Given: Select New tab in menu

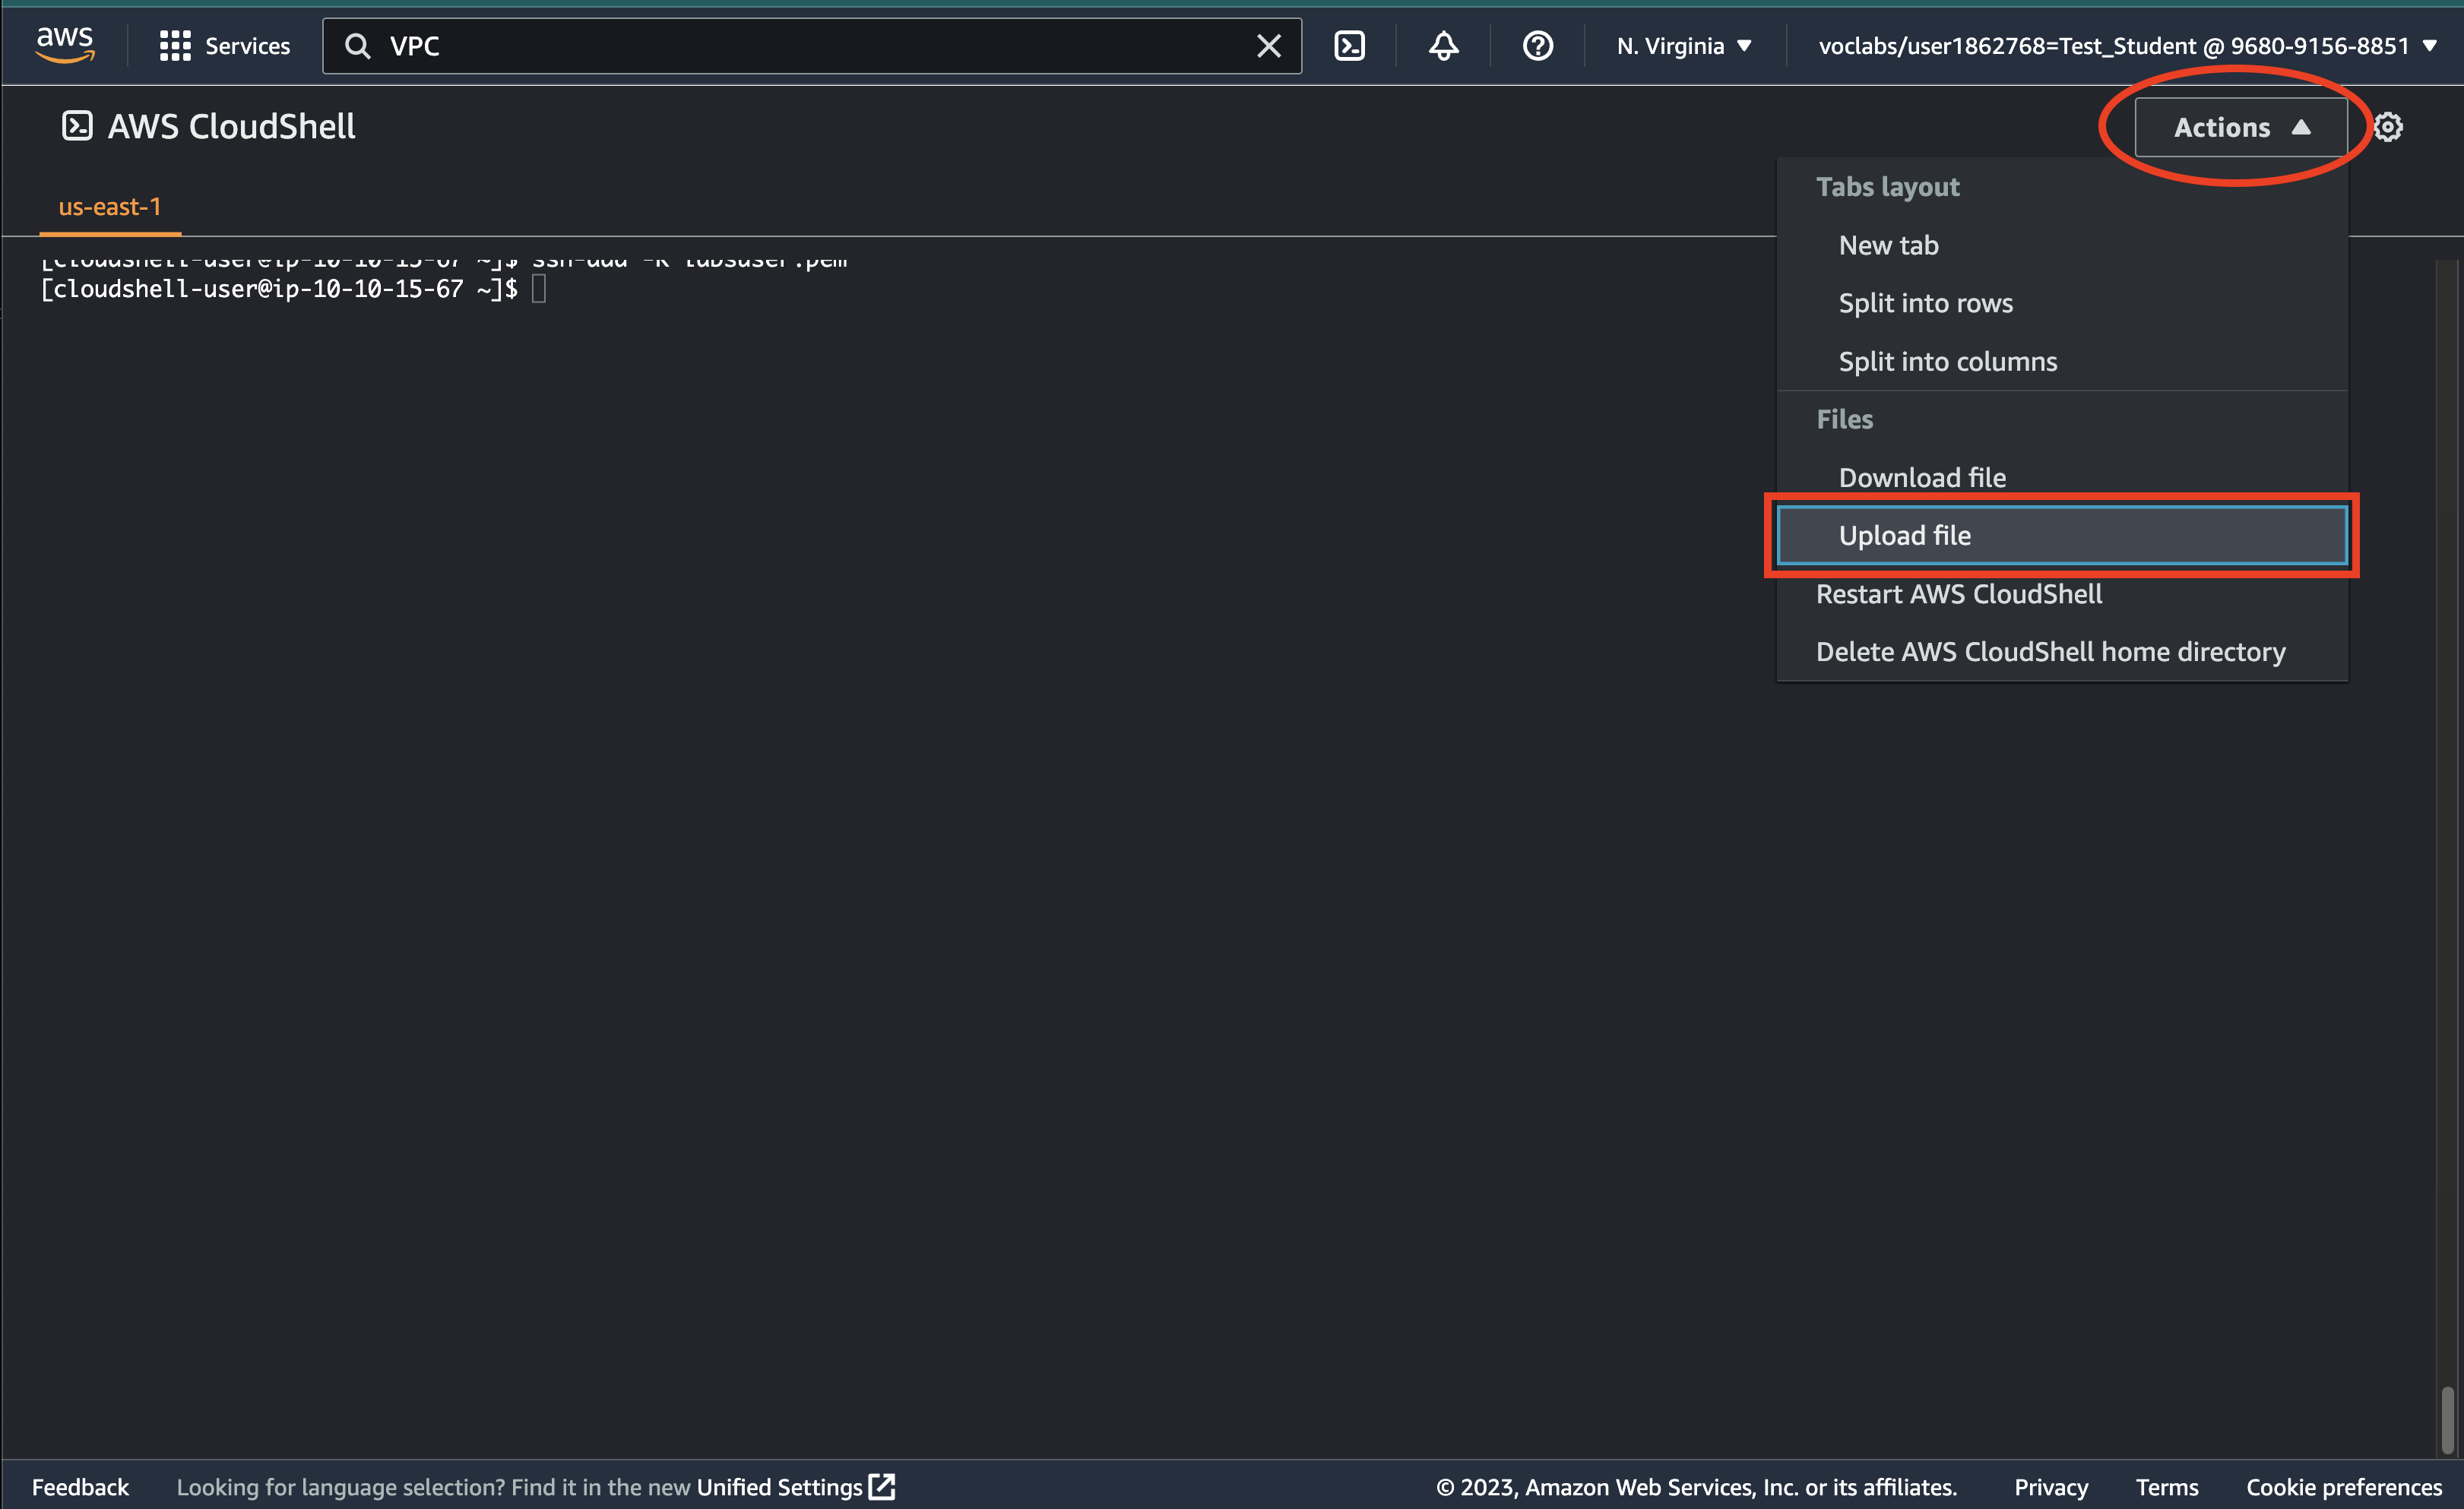Looking at the screenshot, I should [x=1888, y=245].
